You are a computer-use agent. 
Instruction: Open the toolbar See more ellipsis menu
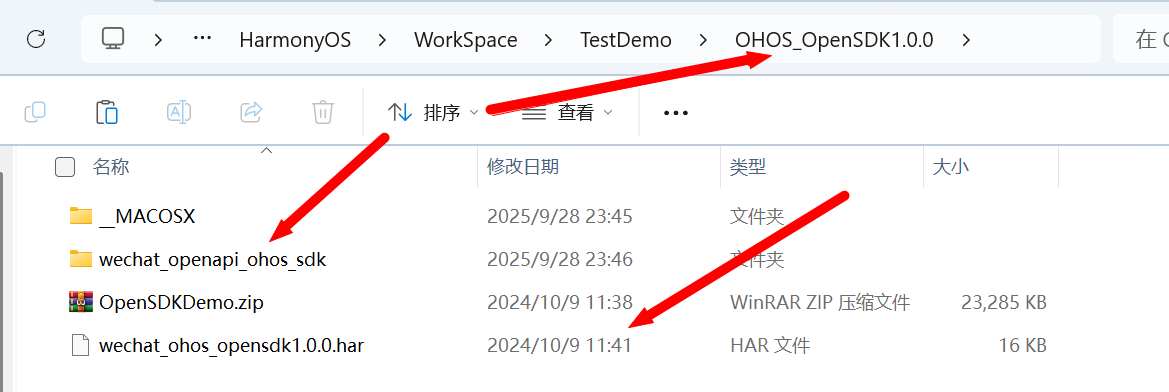click(675, 113)
